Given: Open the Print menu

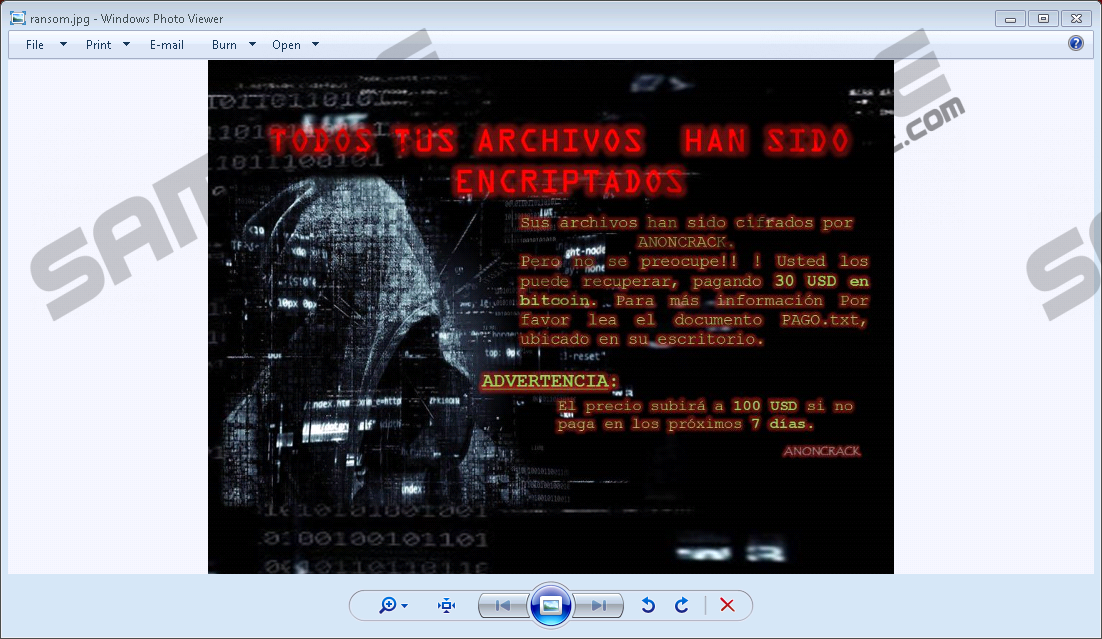Looking at the screenshot, I should [98, 45].
